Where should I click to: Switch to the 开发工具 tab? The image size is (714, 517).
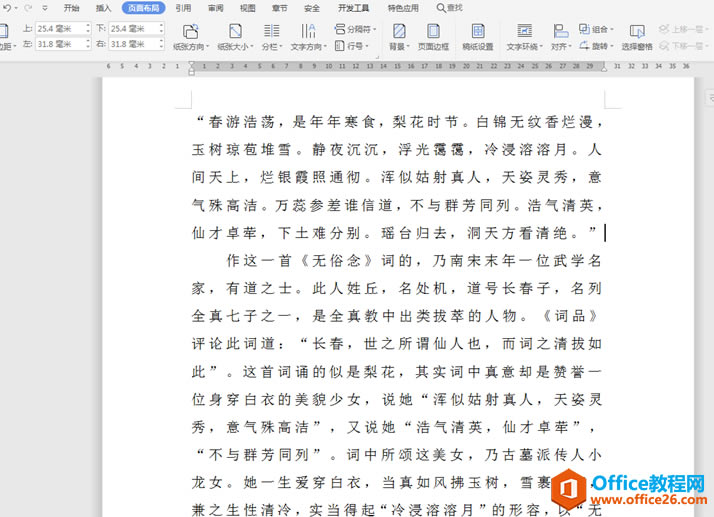pyautogui.click(x=353, y=8)
